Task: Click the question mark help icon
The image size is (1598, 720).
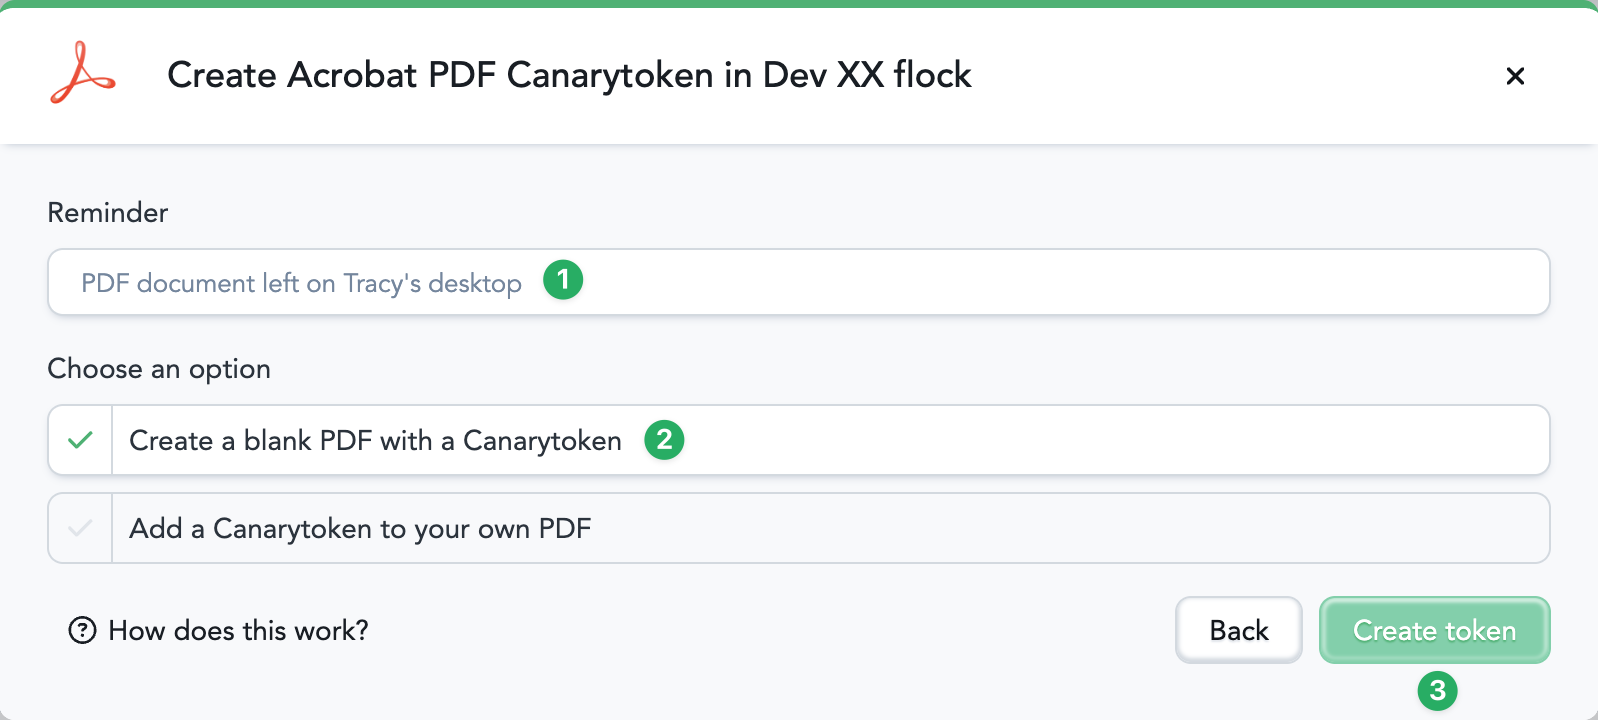Action: [82, 630]
